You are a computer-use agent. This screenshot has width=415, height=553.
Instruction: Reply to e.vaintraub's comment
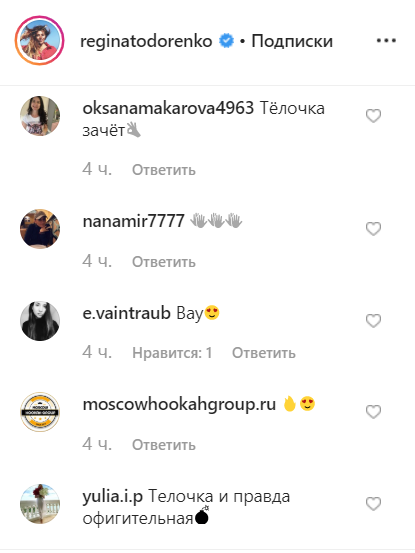tap(264, 353)
